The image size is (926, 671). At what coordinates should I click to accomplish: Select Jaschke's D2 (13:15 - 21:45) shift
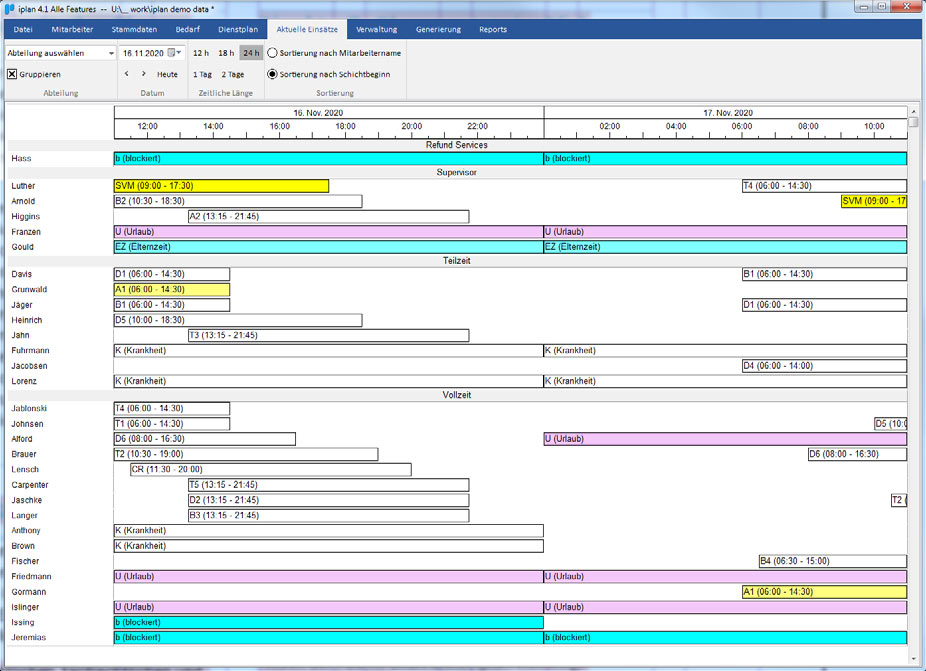(328, 500)
